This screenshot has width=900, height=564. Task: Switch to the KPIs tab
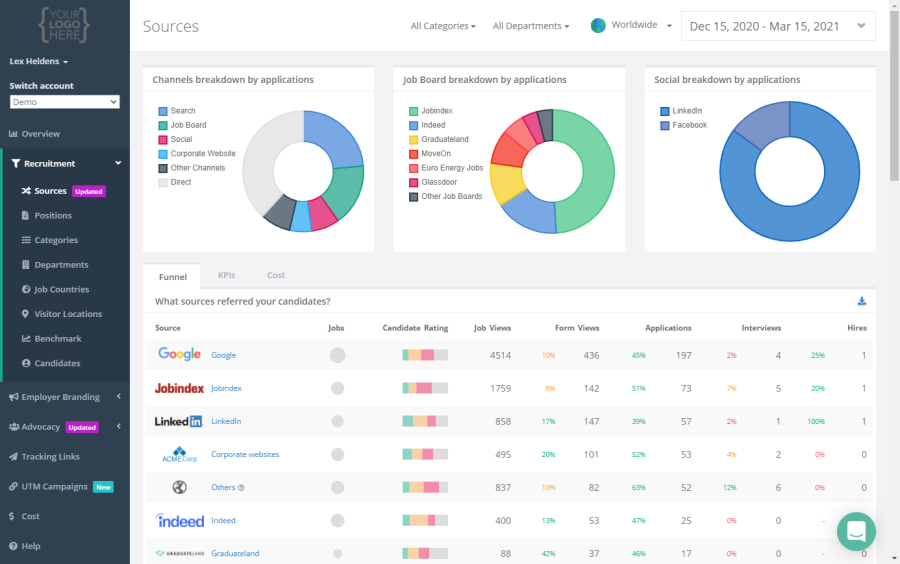(227, 275)
